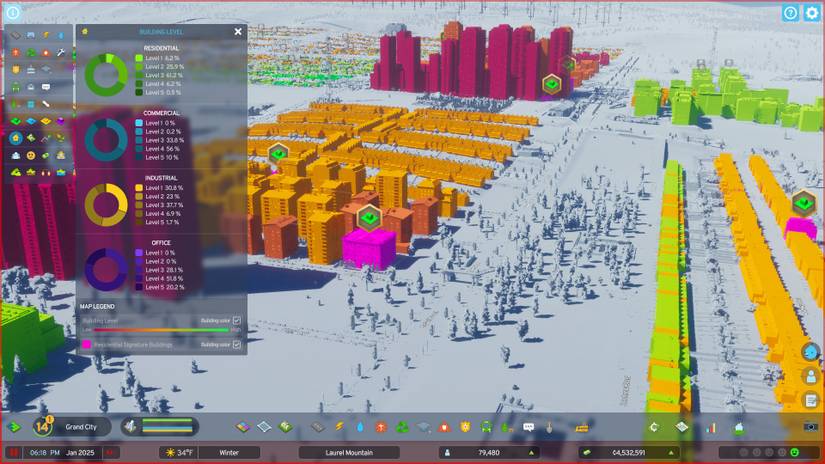Close the Building Level panel
825x464 pixels.
click(x=238, y=32)
